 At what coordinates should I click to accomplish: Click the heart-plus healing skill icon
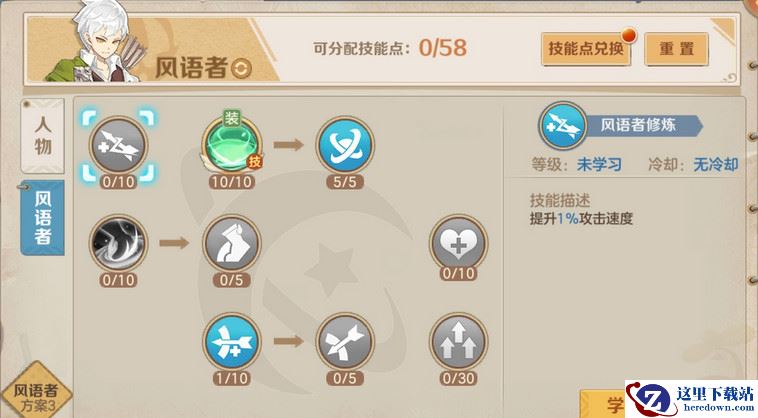coord(458,244)
